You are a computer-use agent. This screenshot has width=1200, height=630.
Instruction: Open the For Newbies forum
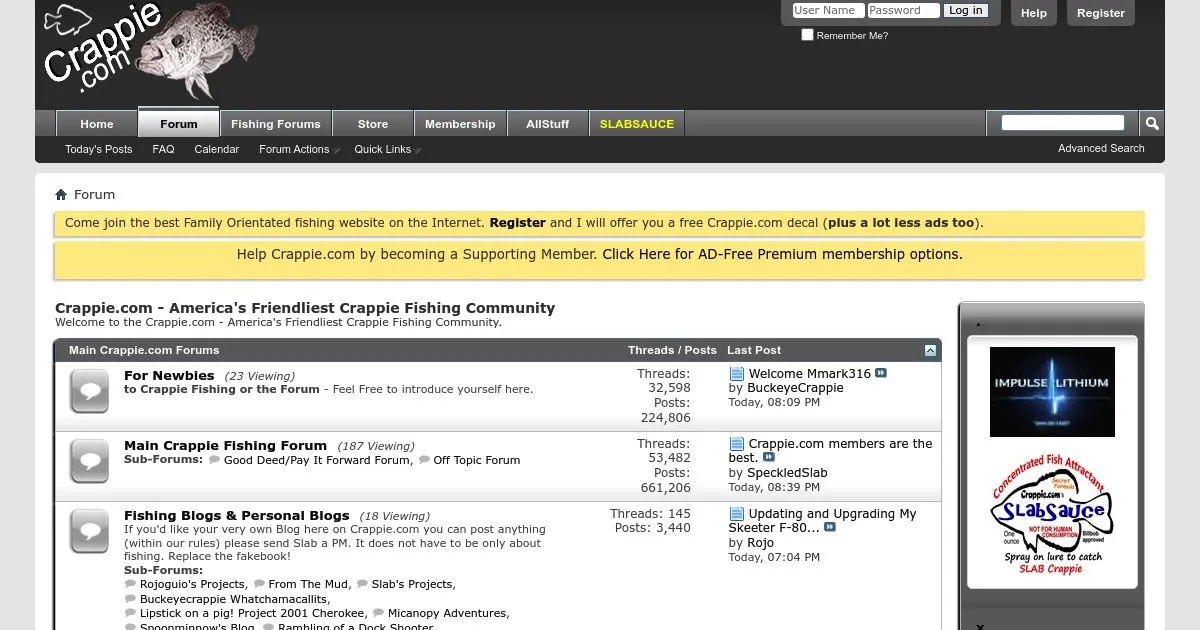(169, 375)
